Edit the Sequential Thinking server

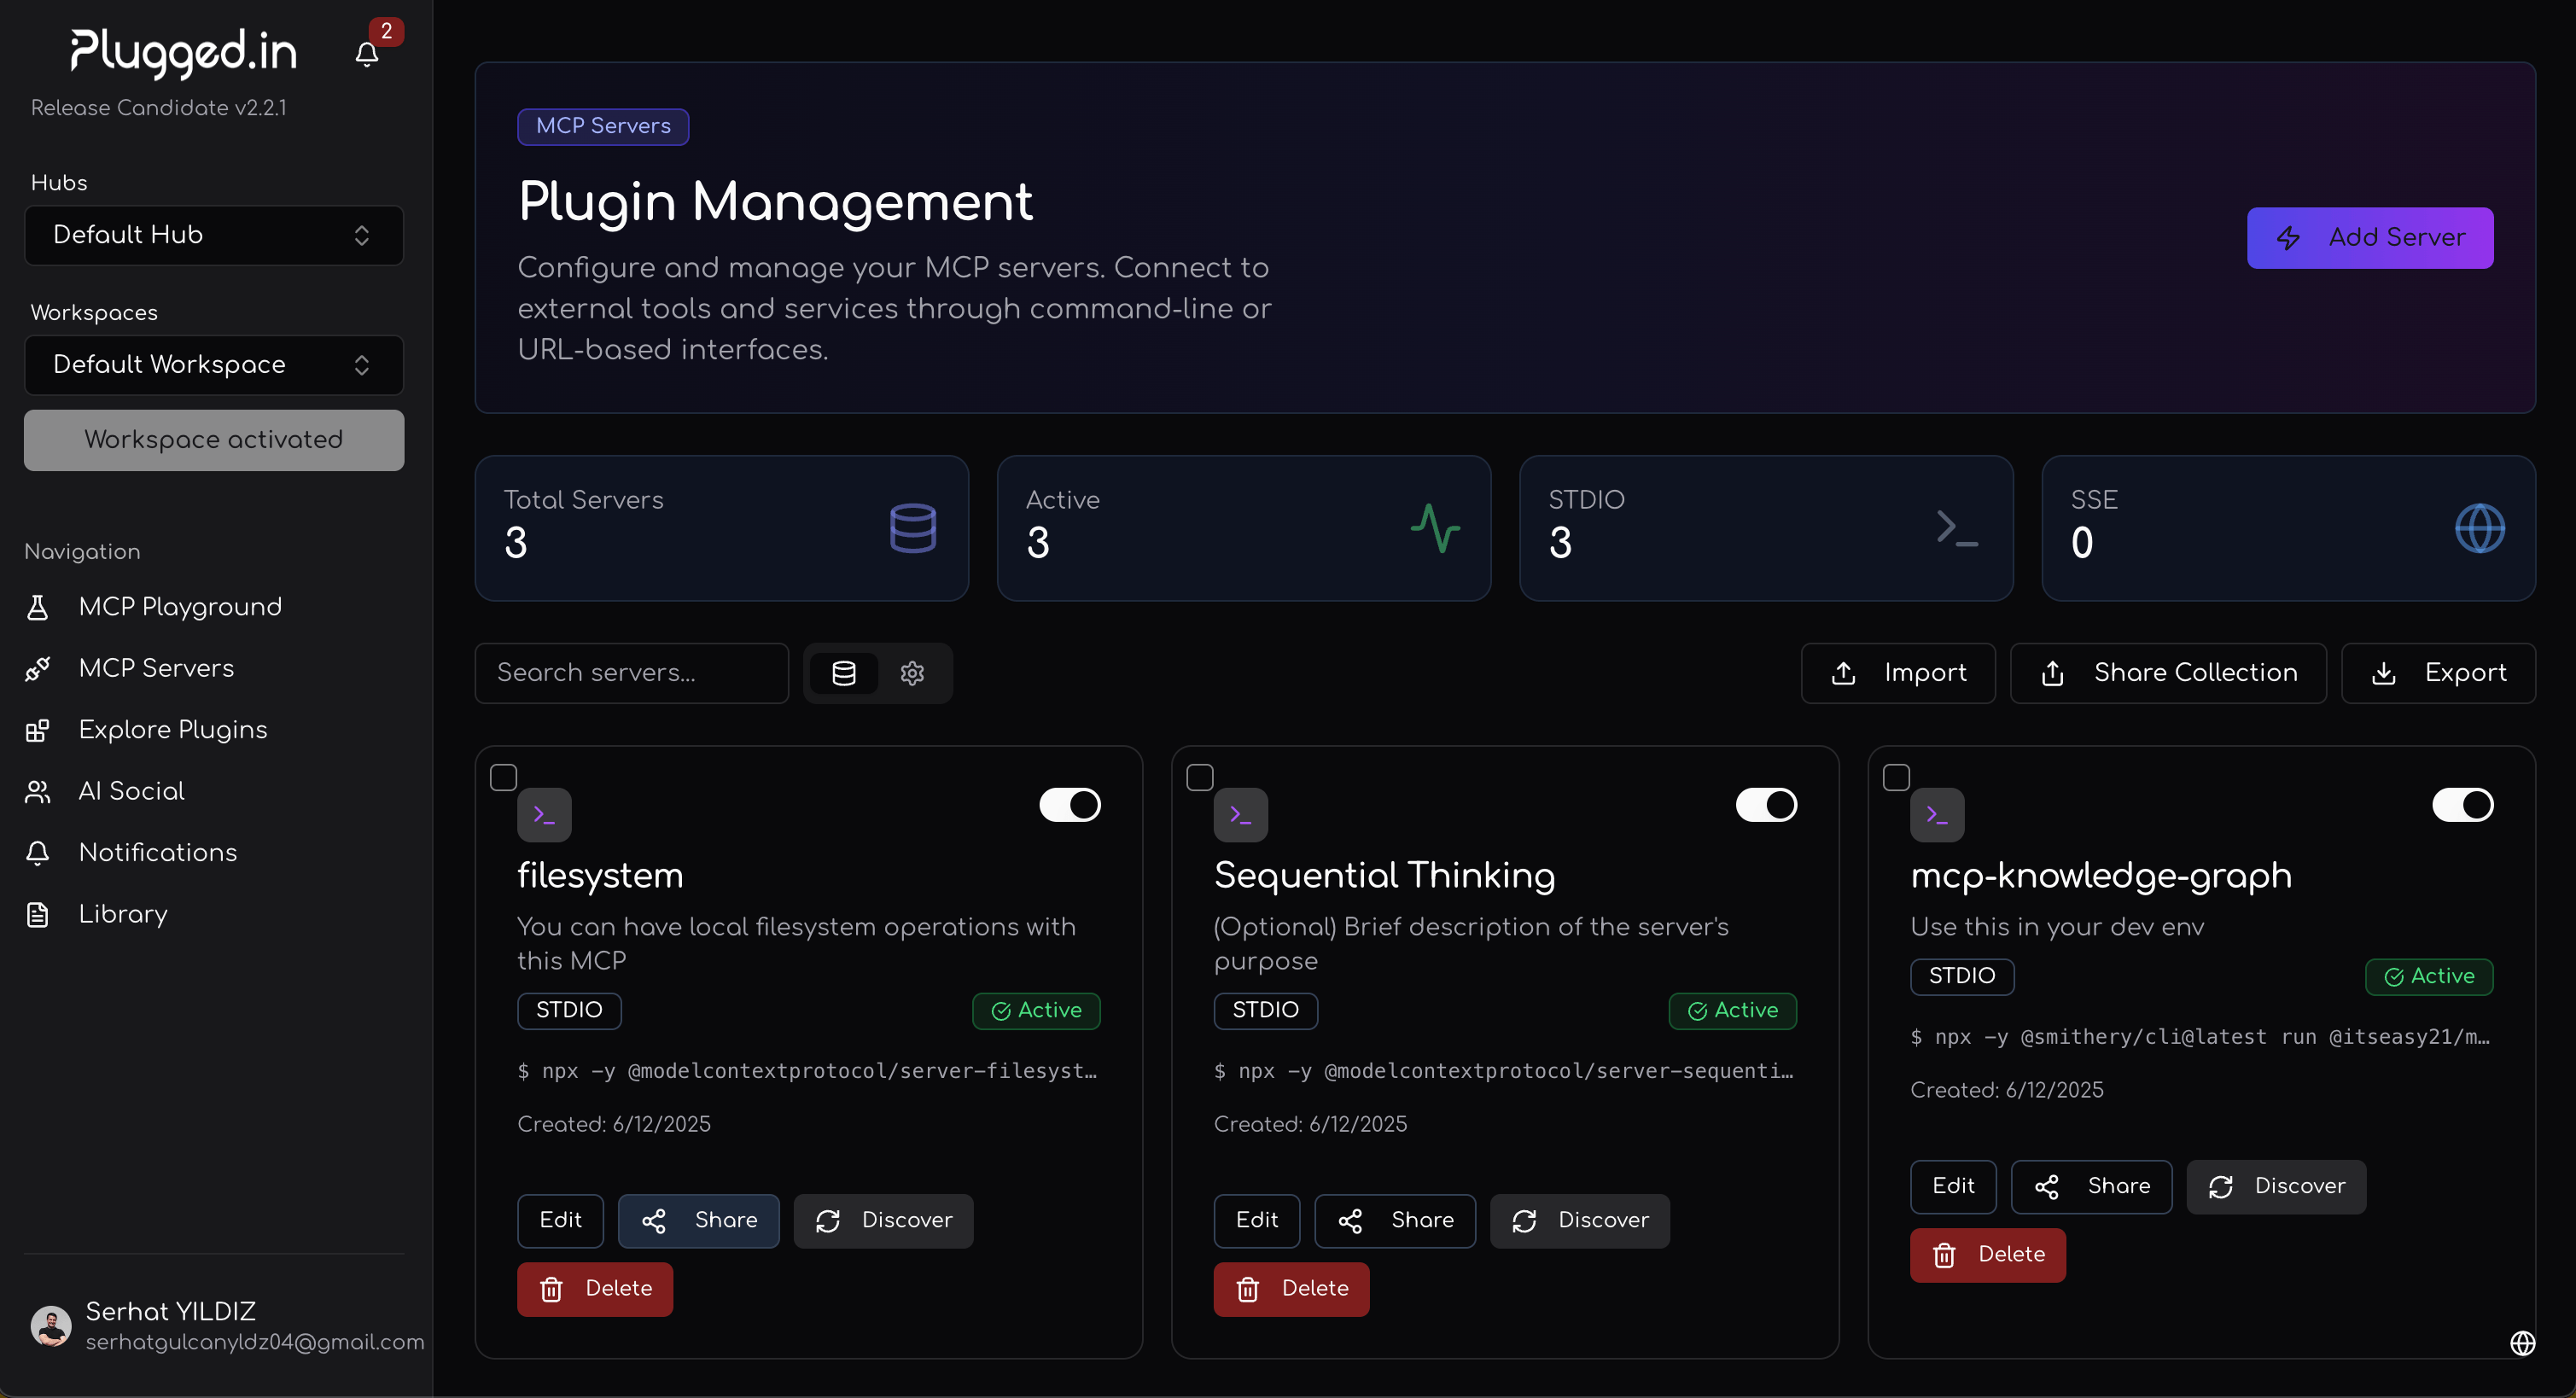tap(1257, 1221)
